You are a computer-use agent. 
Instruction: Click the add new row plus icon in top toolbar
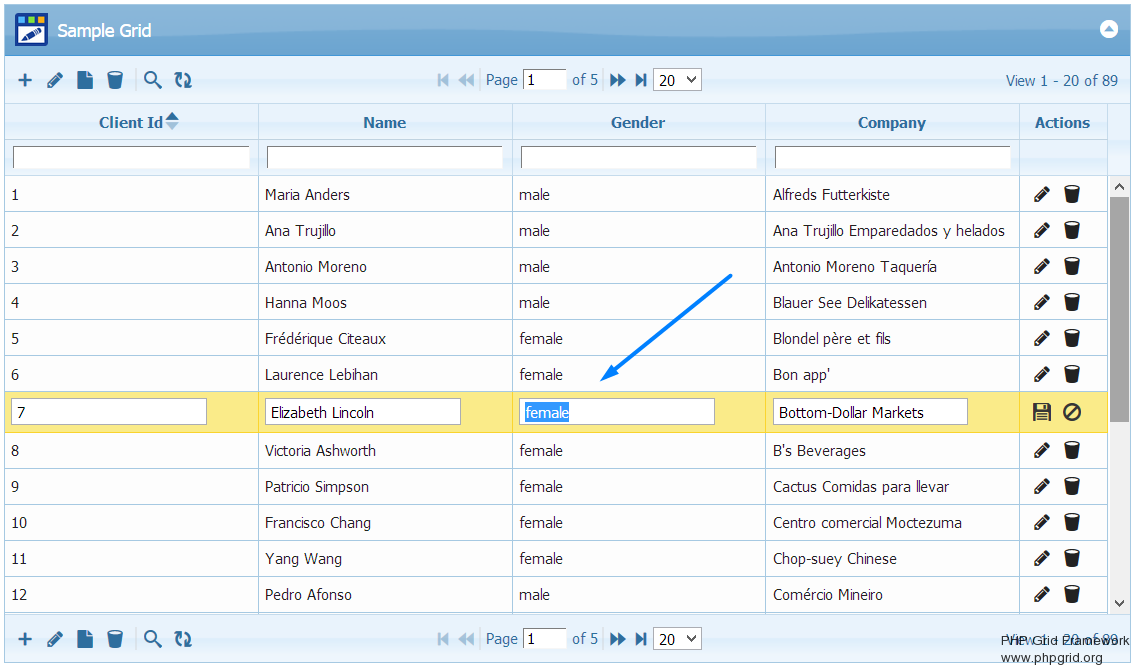pos(25,80)
